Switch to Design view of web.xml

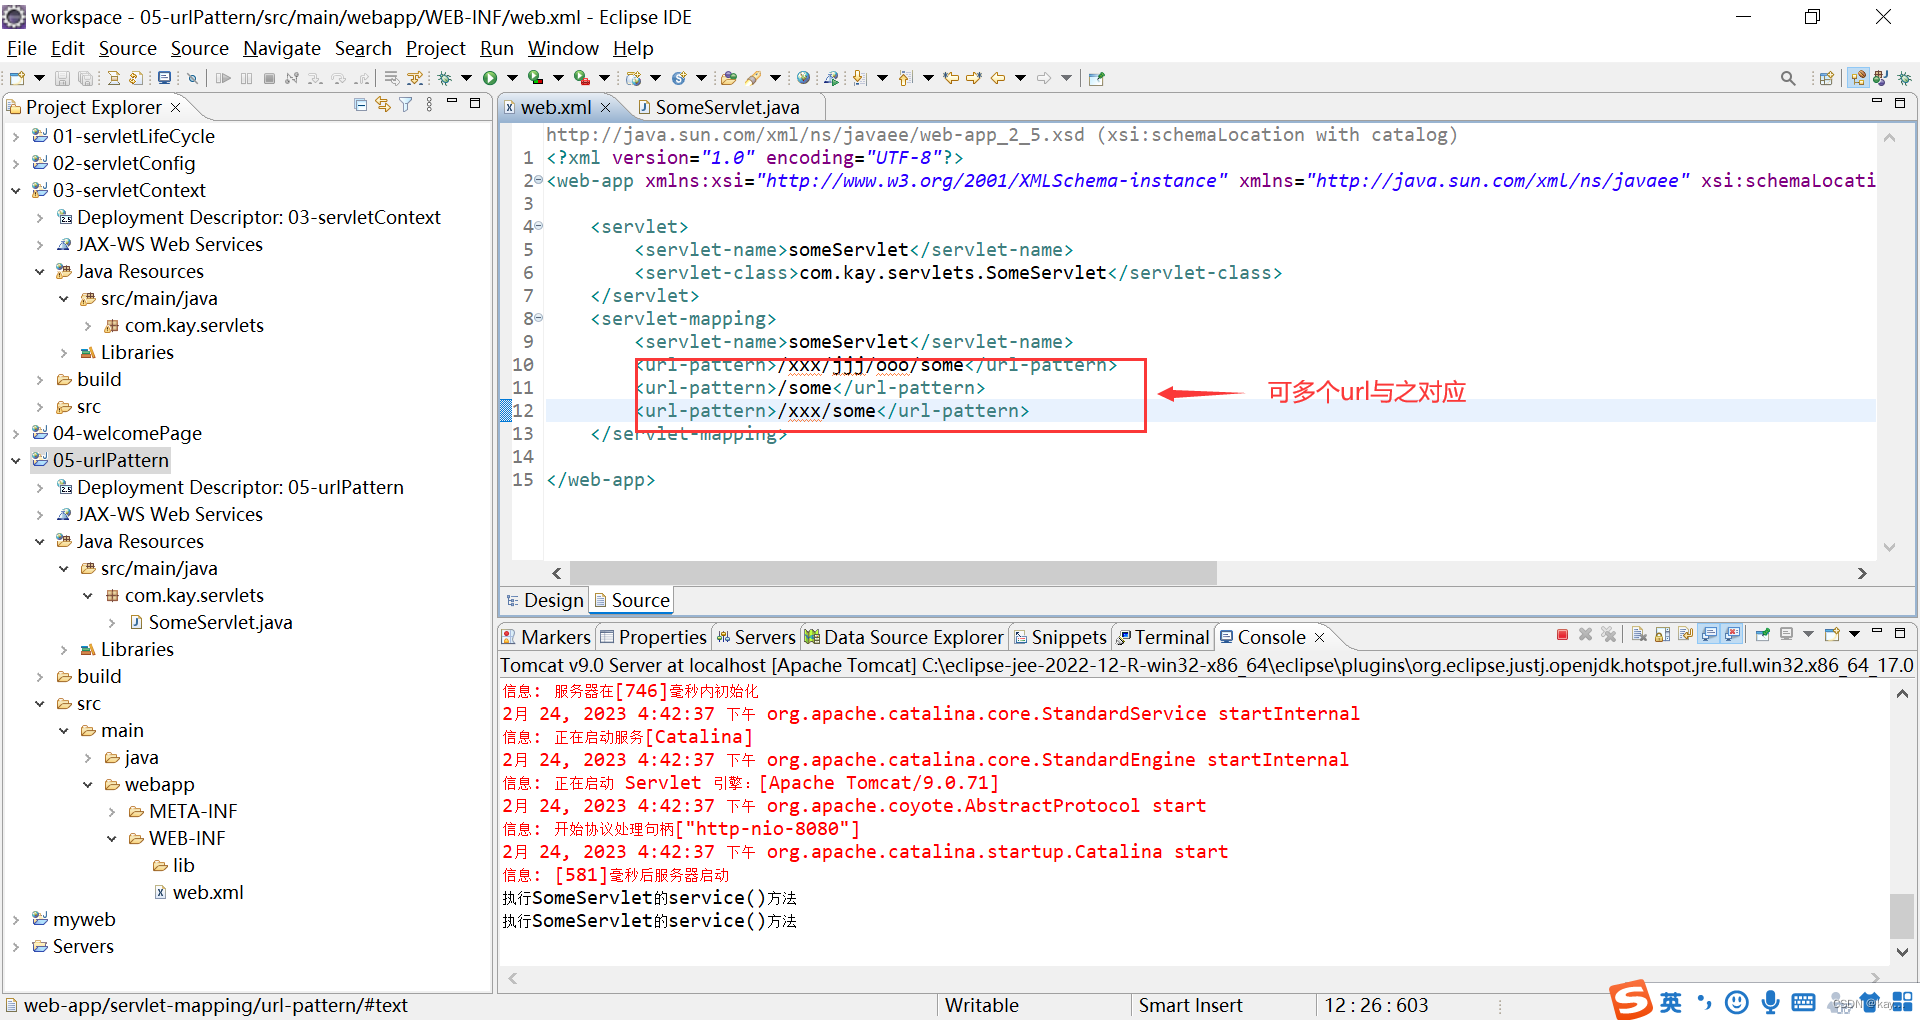[552, 600]
